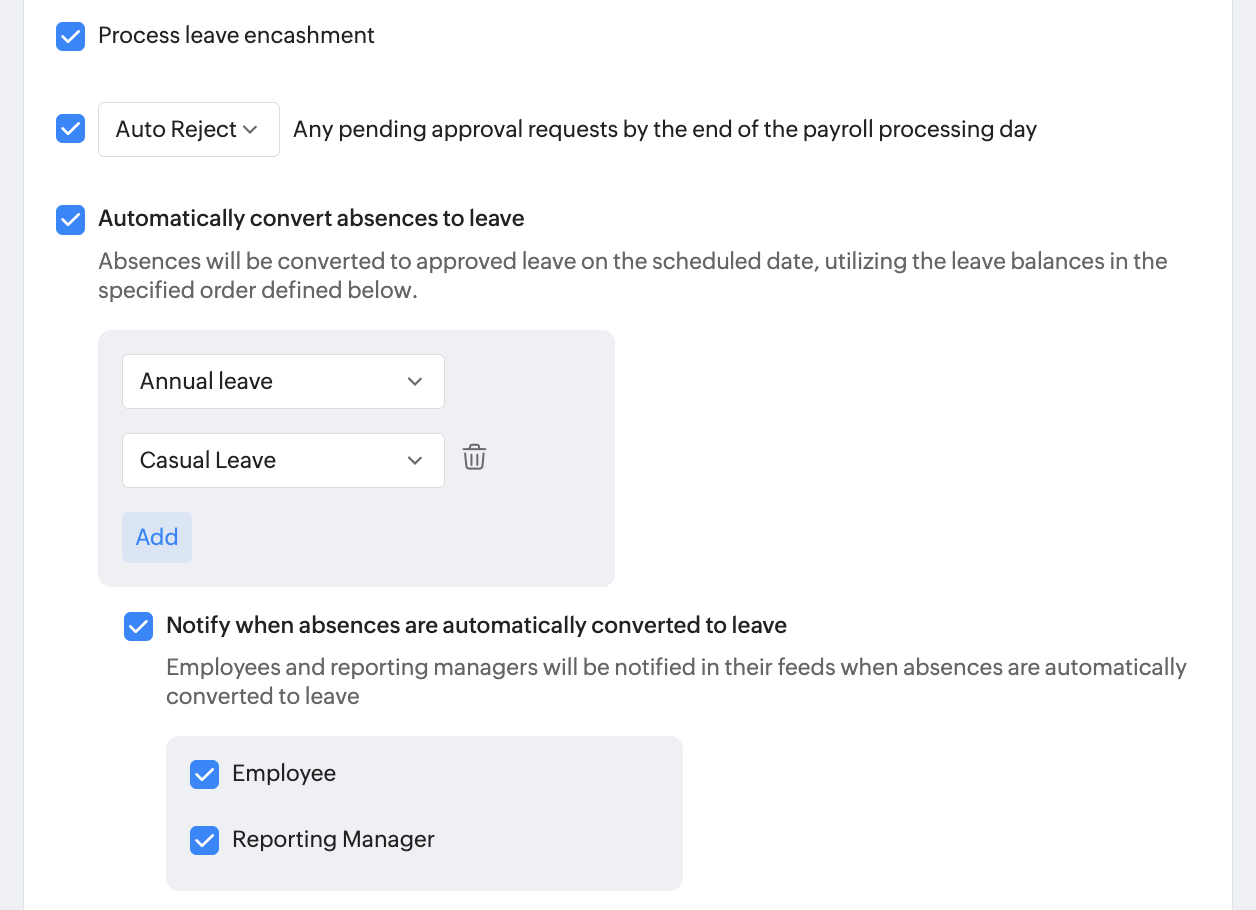Untick the checkbox left of Auto Reject
This screenshot has width=1256, height=910.
coord(70,129)
